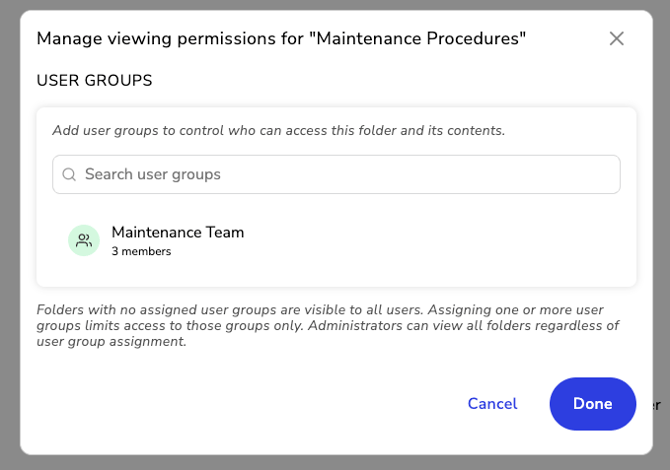Click partially hidden text behind dialog's right edge
Image resolution: width=670 pixels, height=470 pixels.
(657, 405)
